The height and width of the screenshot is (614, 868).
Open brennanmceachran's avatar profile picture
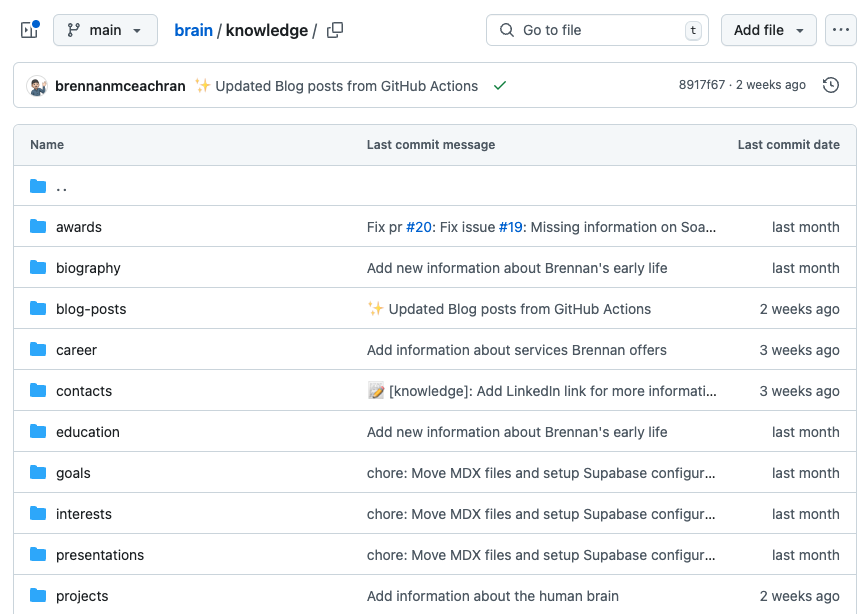(x=37, y=86)
